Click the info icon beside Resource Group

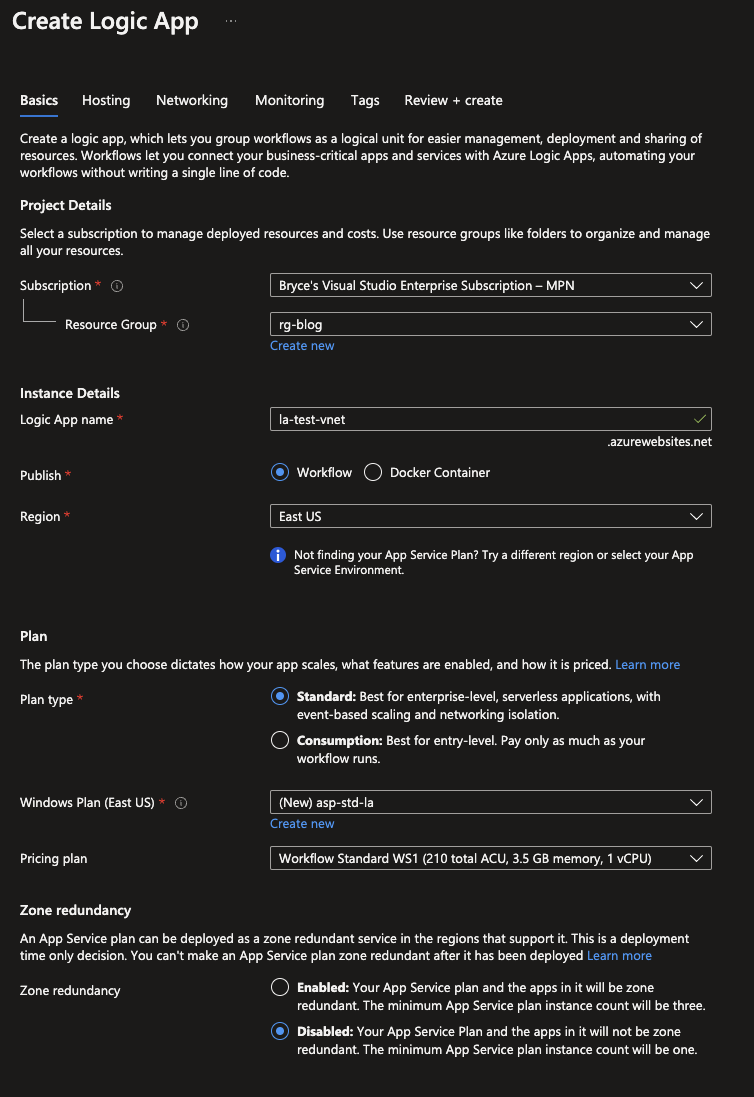tap(183, 325)
